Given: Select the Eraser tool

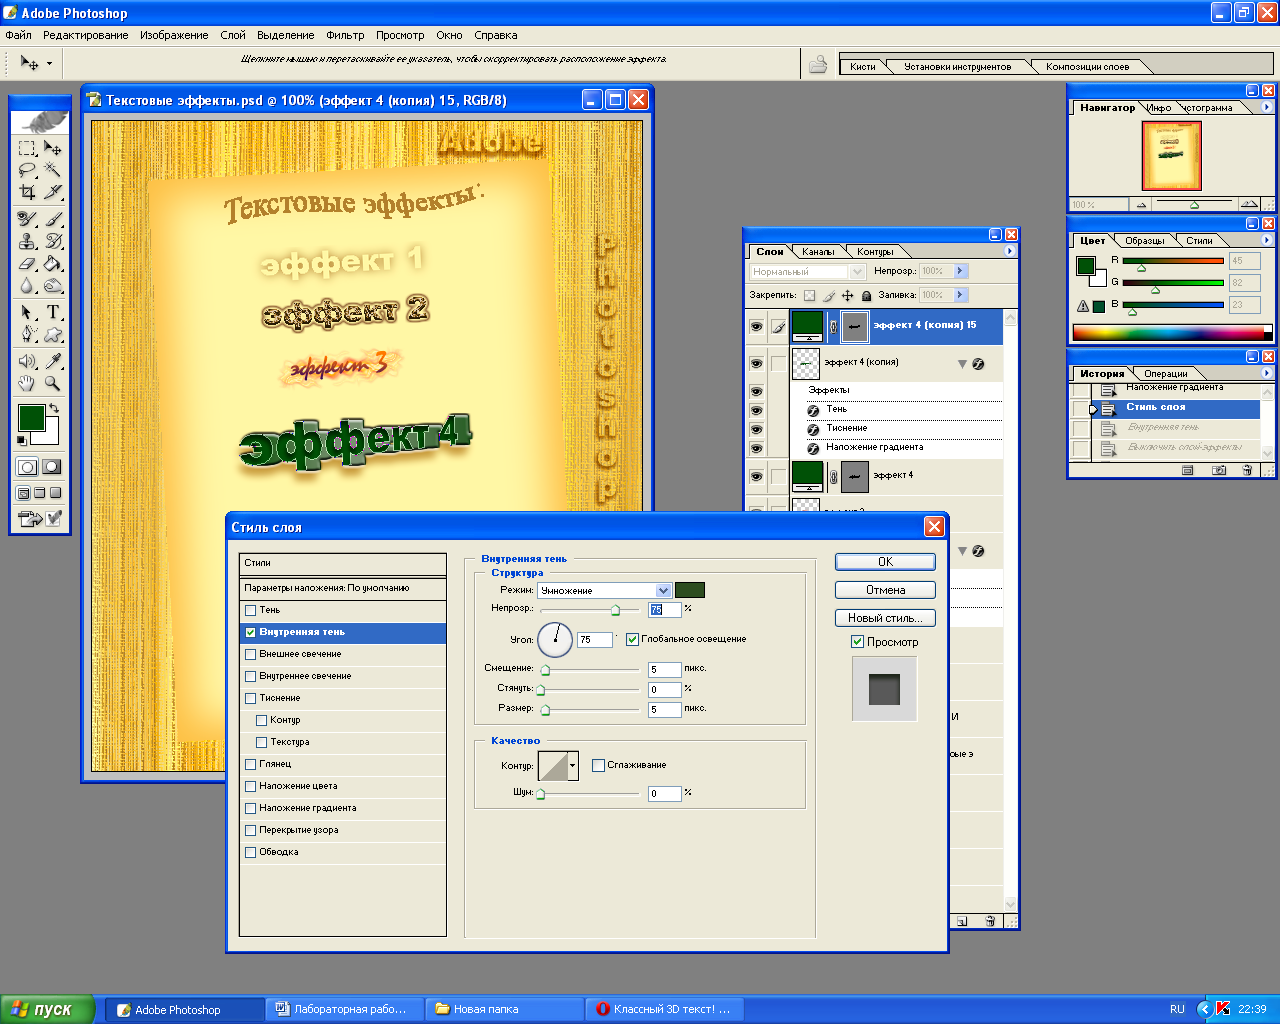Looking at the screenshot, I should click(x=27, y=264).
